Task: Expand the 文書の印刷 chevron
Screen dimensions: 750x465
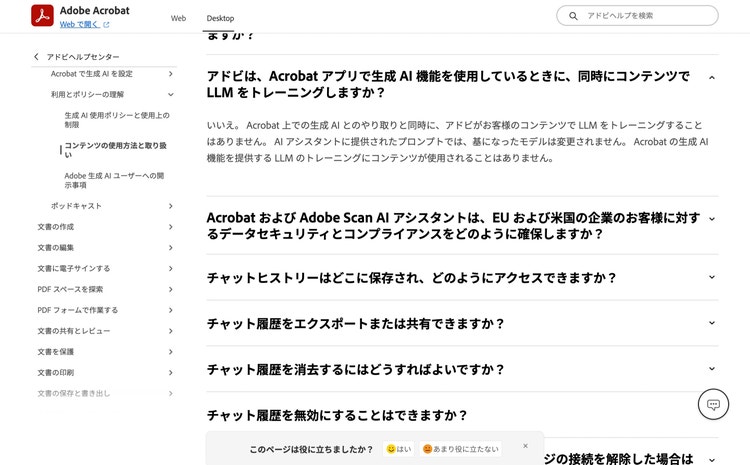Action: 171,373
